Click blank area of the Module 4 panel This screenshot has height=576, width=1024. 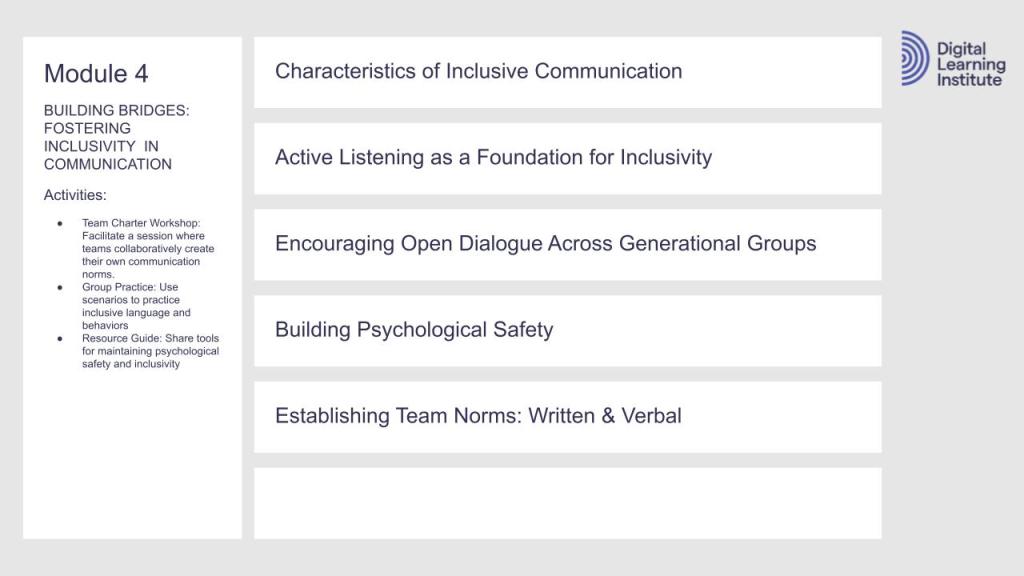pos(132,460)
